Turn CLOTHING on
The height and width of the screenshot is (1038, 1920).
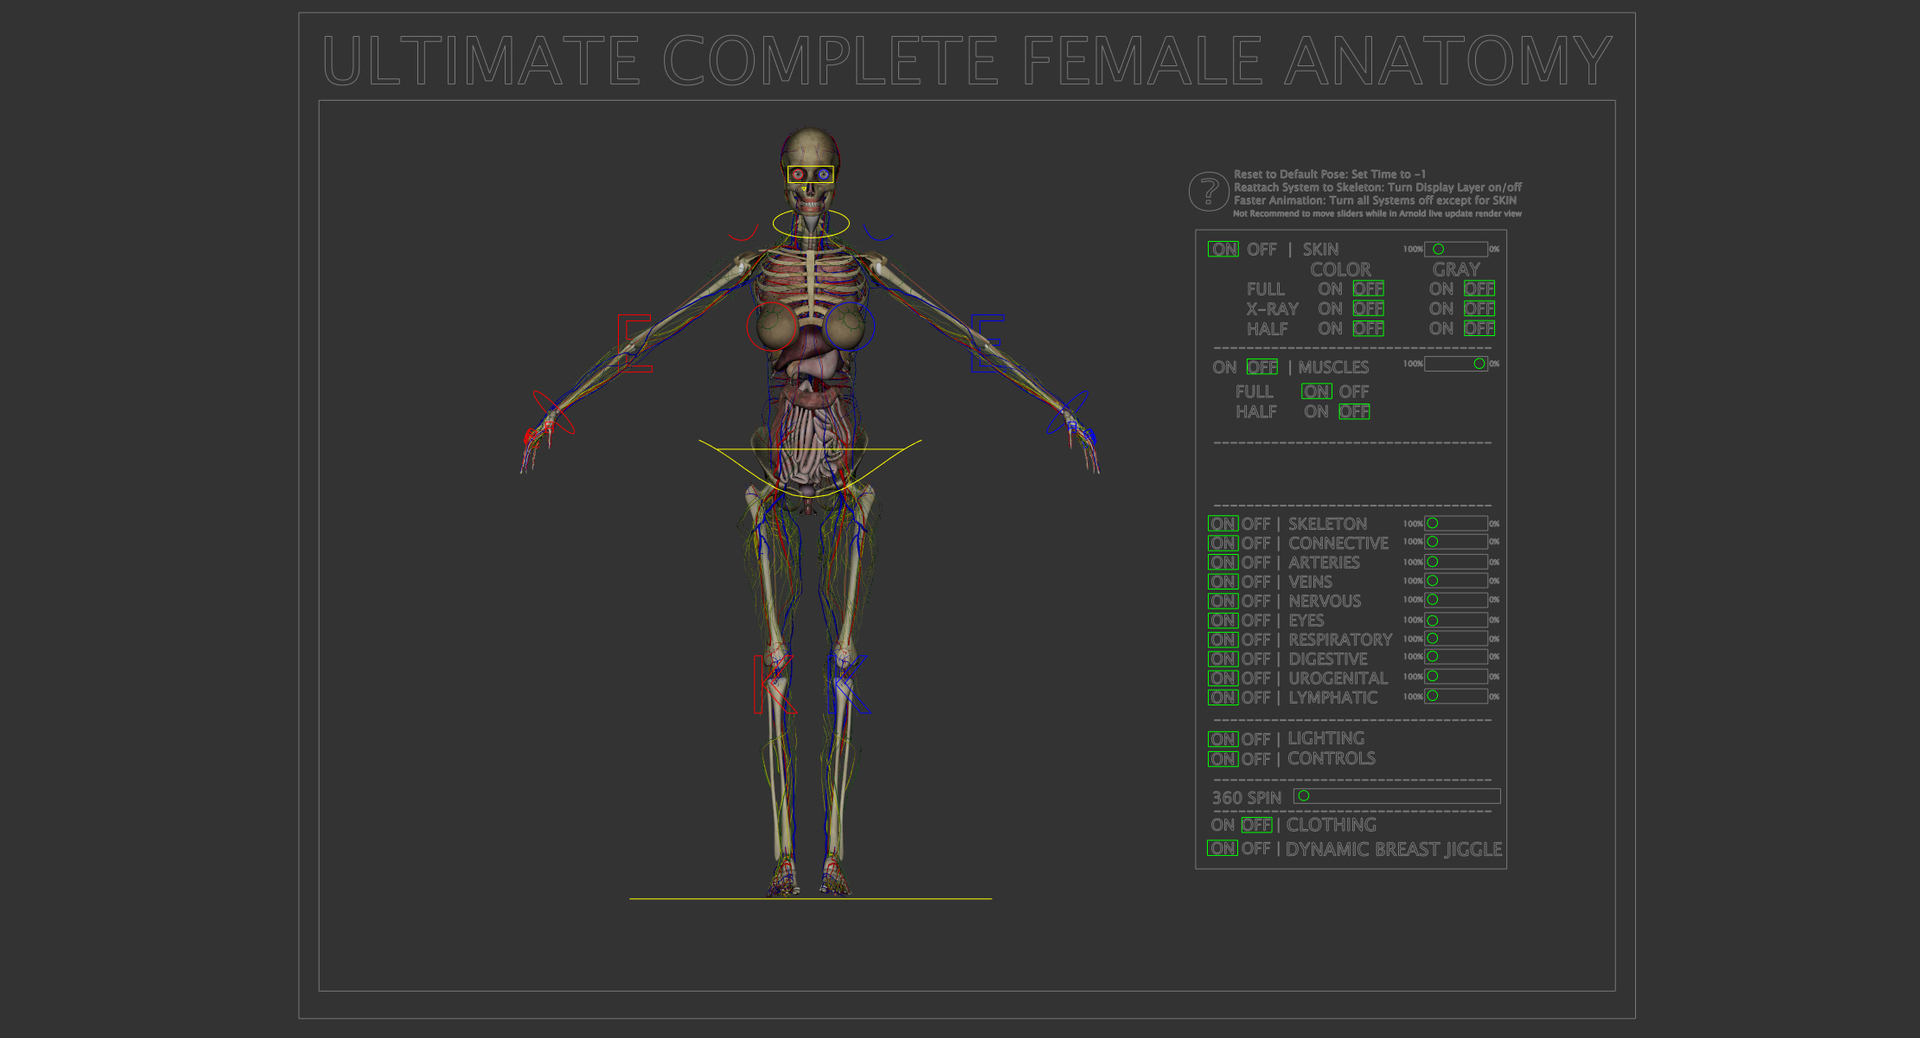pyautogui.click(x=1223, y=825)
